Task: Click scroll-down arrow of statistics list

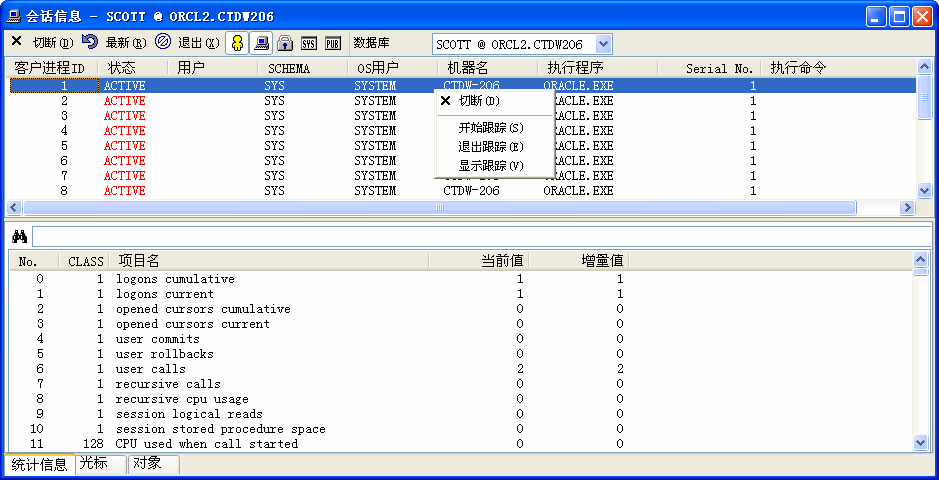Action: [x=921, y=442]
